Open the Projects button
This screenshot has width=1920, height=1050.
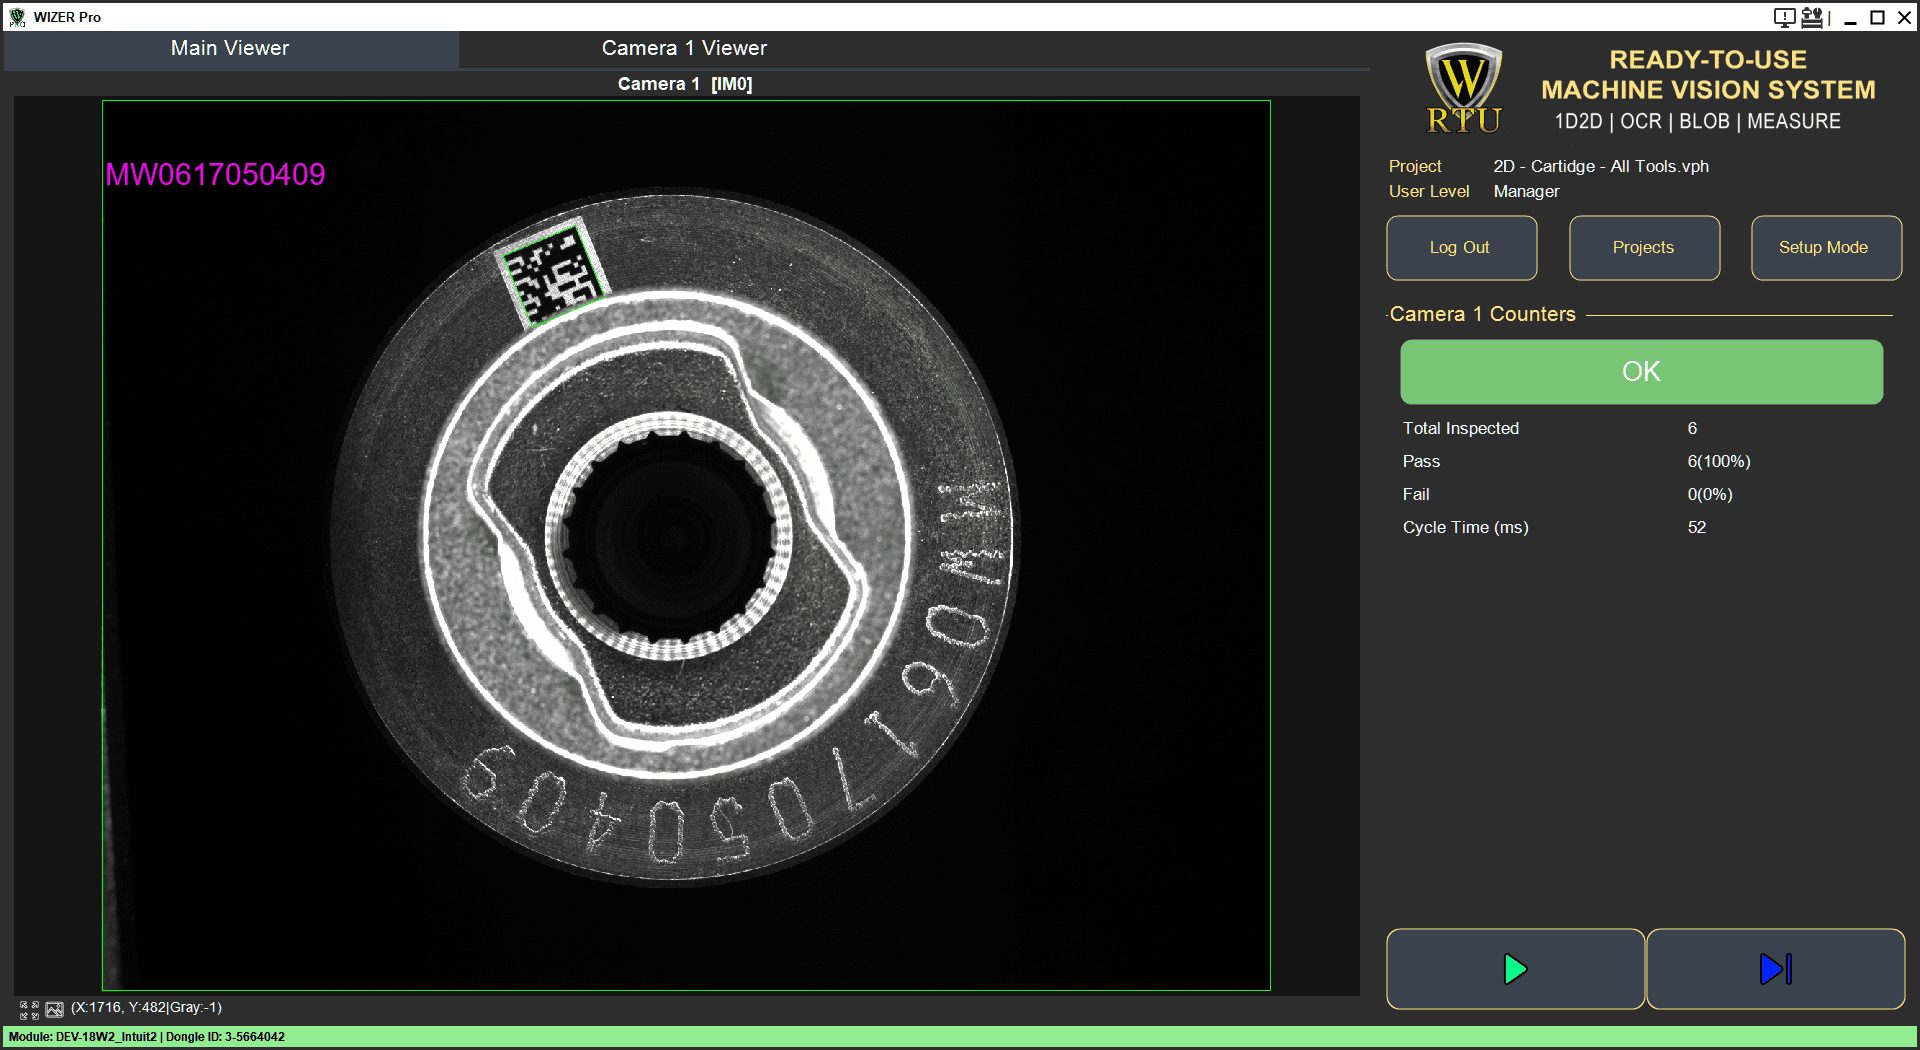[1644, 248]
